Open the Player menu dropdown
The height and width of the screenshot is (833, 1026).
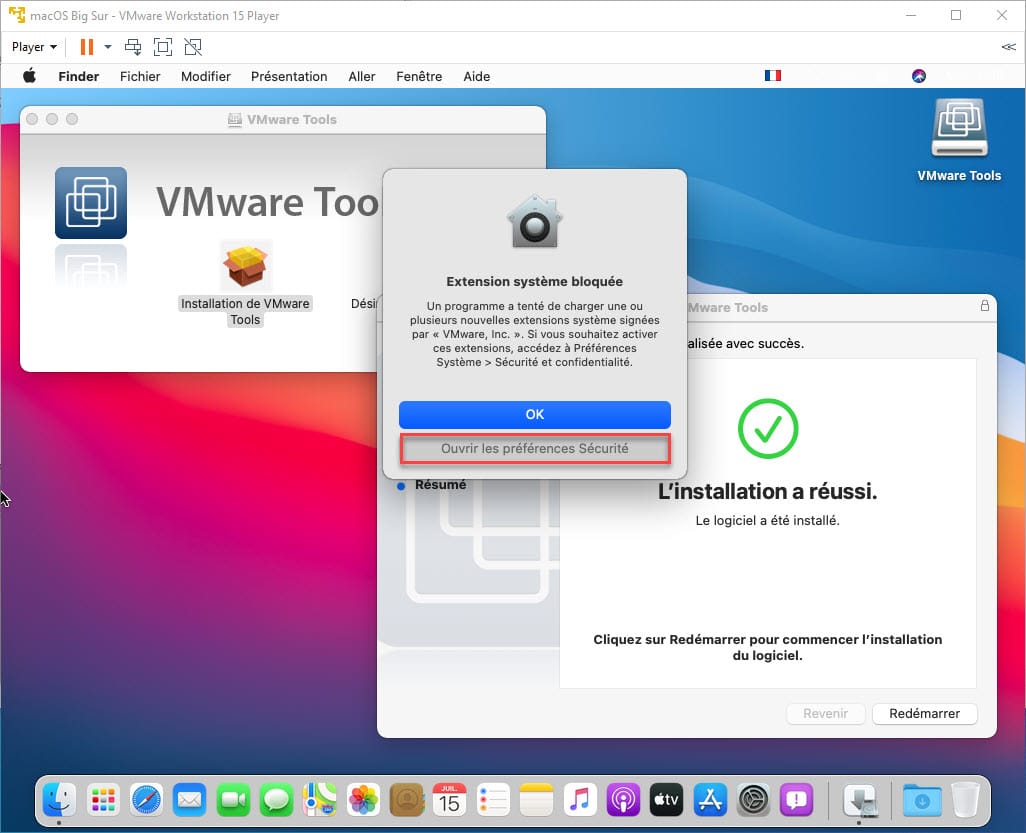[34, 47]
